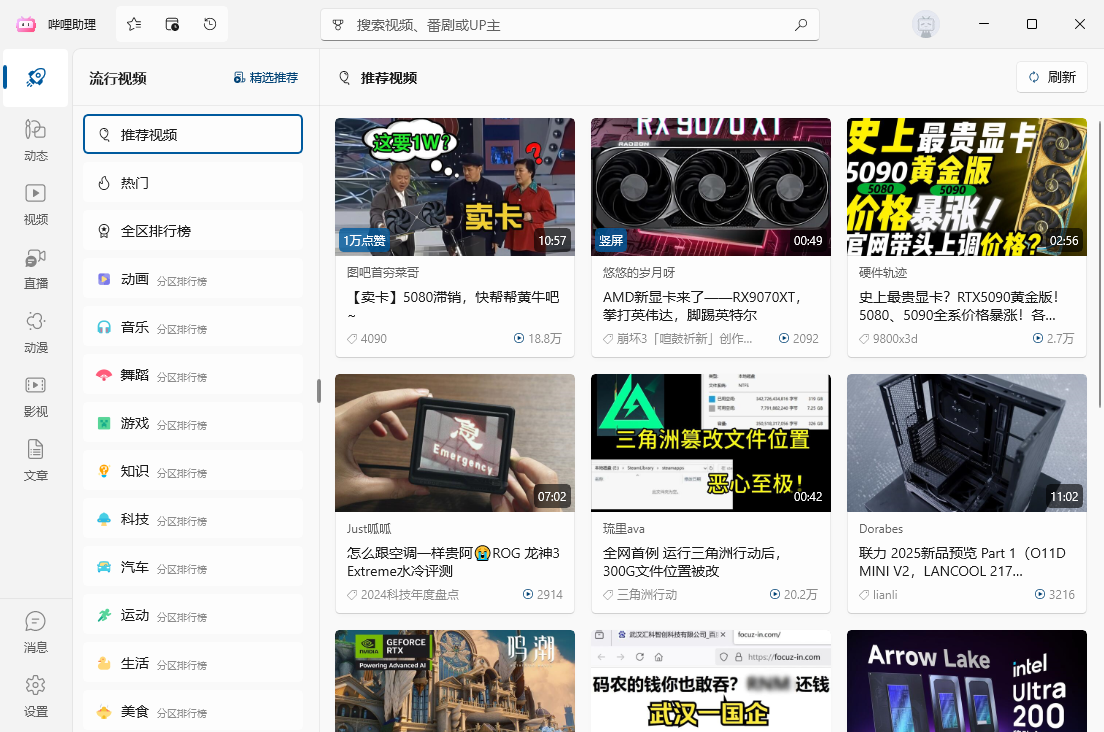Open 直播 in the left sidebar
Screen dimensions: 1104x732
[x=36, y=269]
